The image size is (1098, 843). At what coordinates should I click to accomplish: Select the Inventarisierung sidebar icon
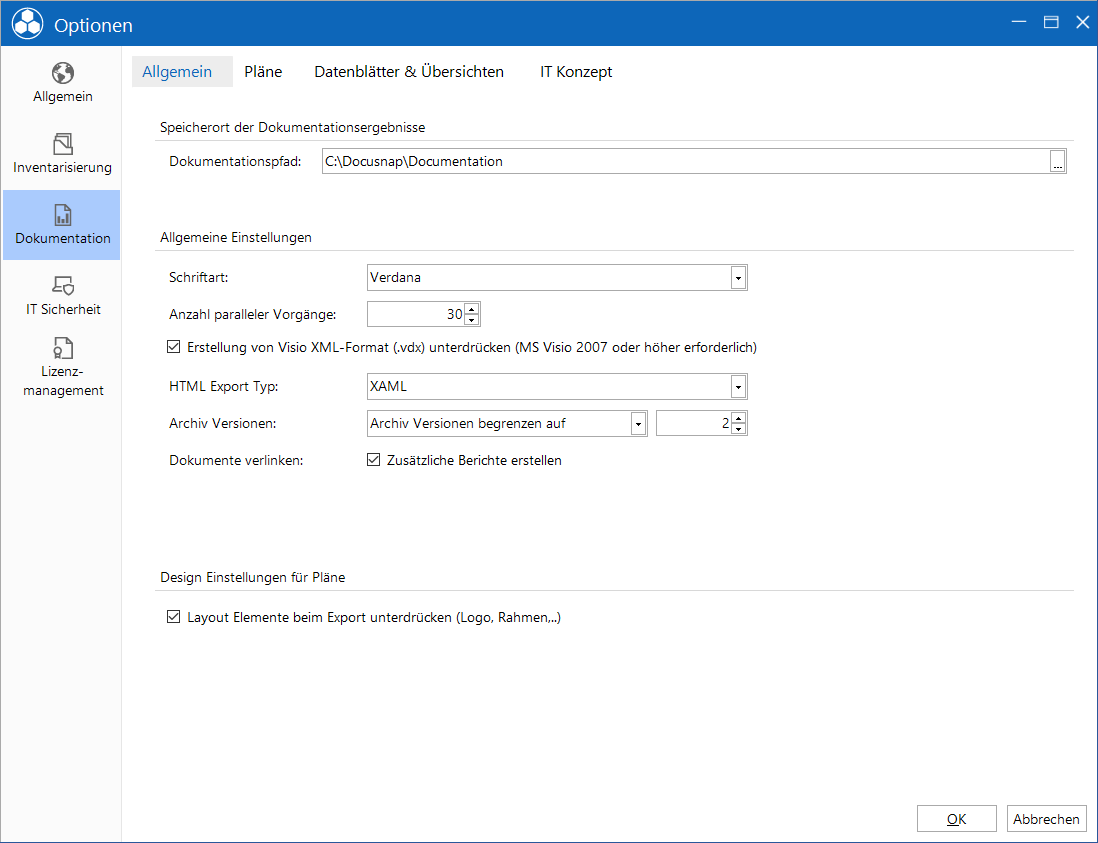click(62, 144)
